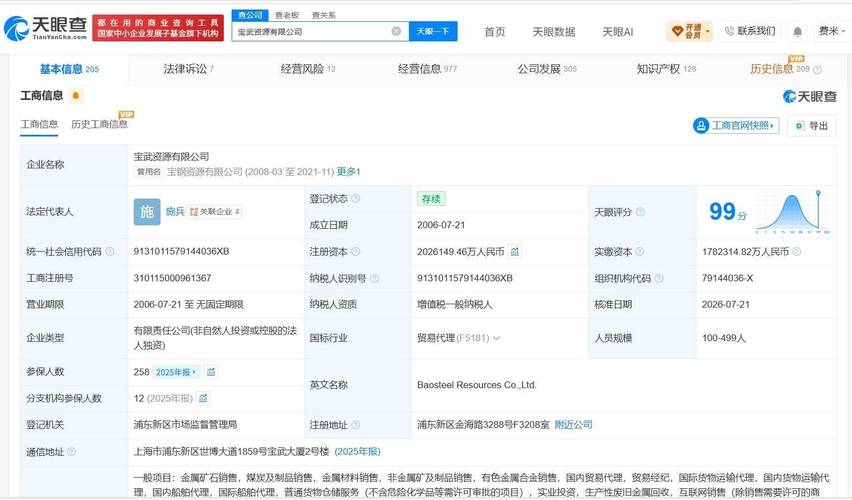852x500 pixels.
Task: Click the help icon next to 通信地址
Action: pos(71,452)
